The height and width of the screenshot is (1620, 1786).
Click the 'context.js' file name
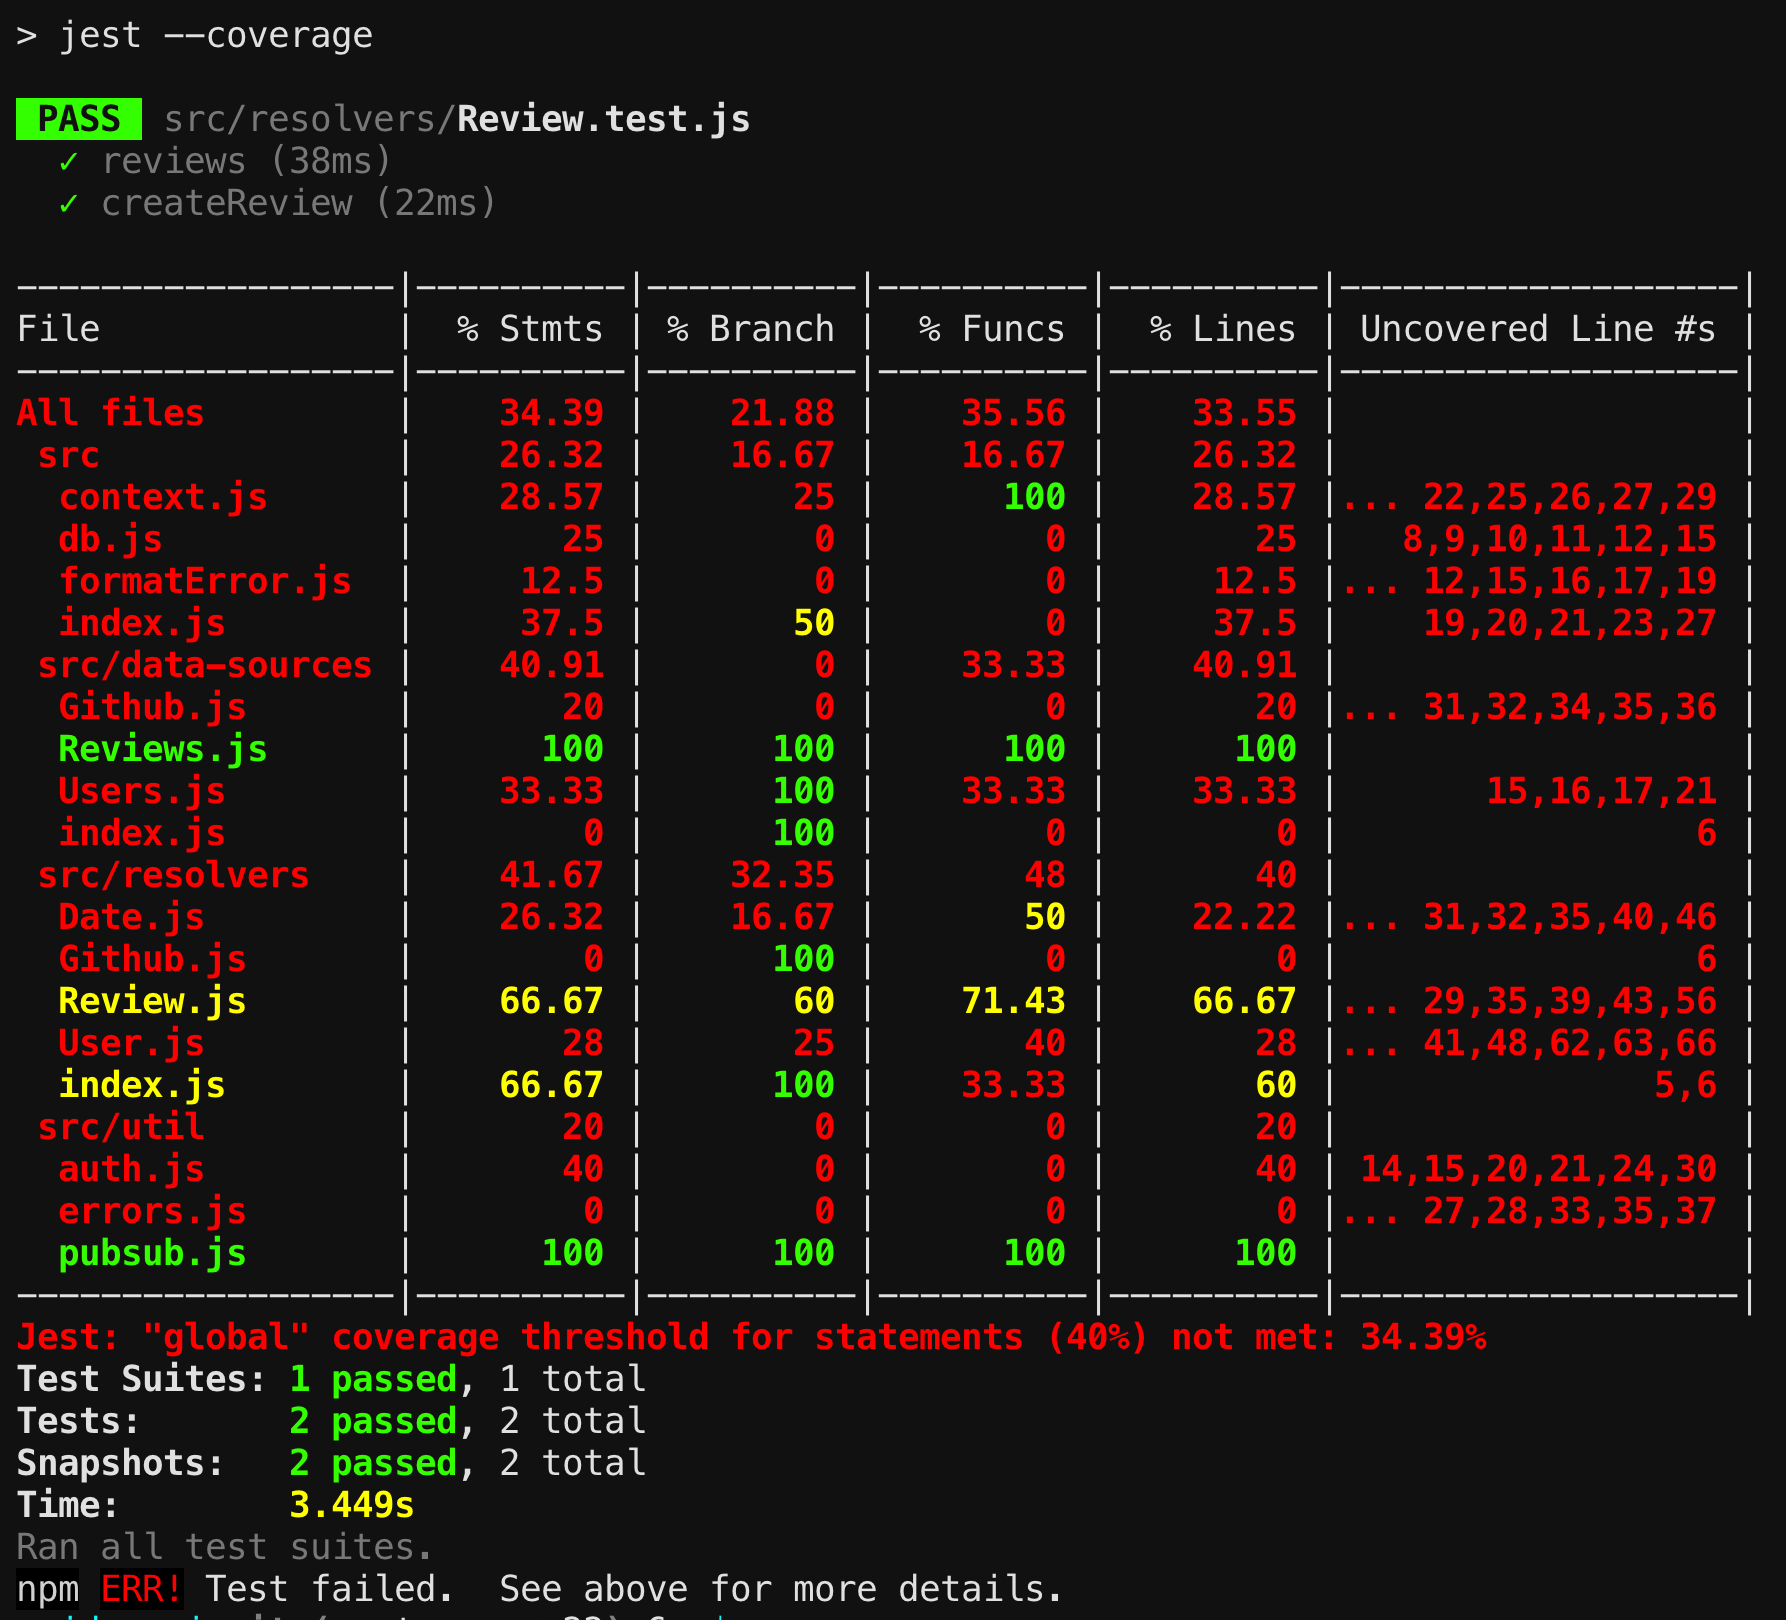pyautogui.click(x=163, y=497)
